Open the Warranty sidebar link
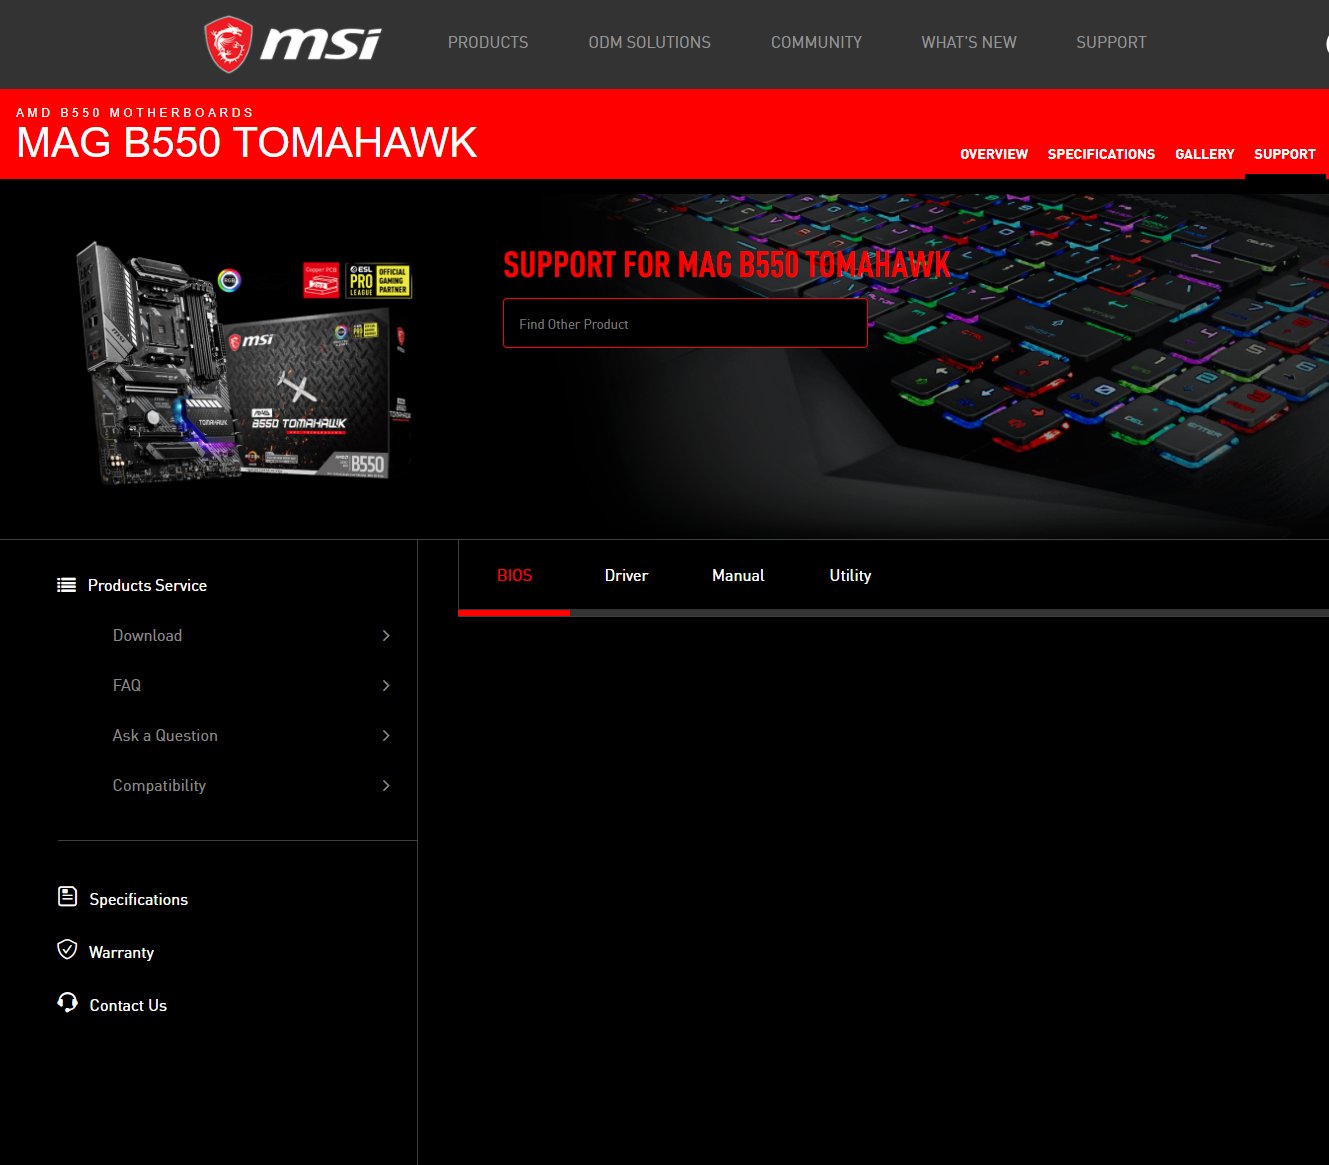The width and height of the screenshot is (1329, 1165). [121, 952]
